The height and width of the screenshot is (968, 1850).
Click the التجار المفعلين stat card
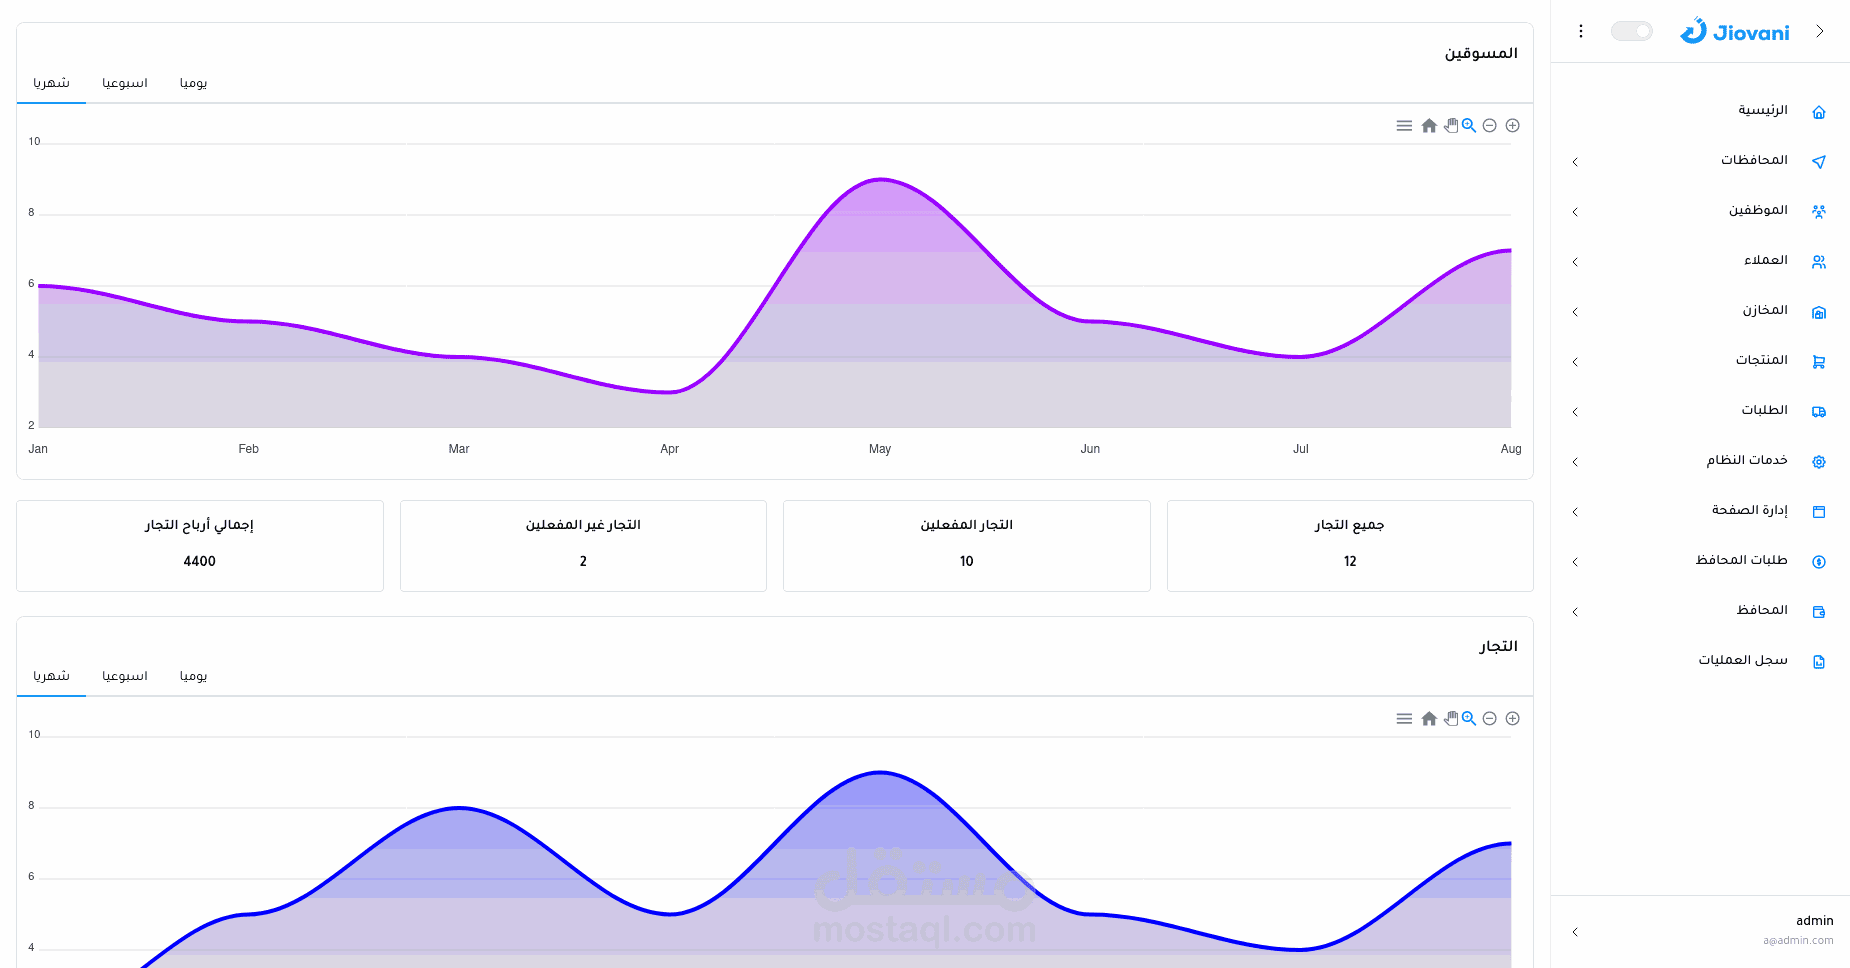[x=967, y=546]
